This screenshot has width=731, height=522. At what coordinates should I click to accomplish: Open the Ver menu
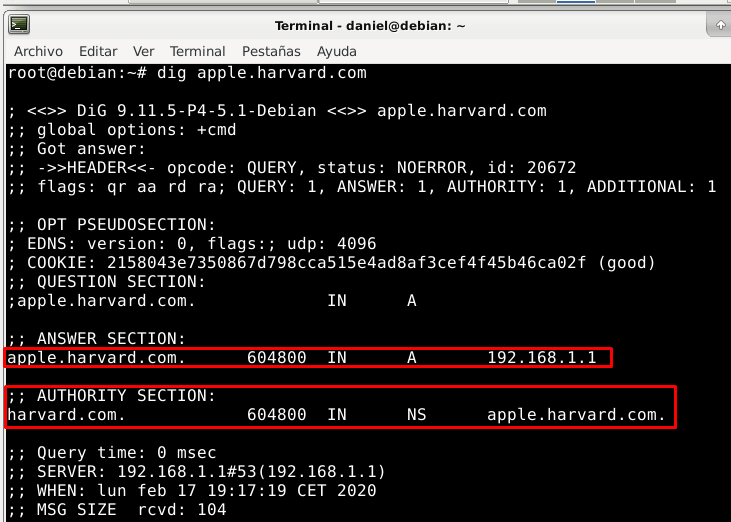click(144, 51)
